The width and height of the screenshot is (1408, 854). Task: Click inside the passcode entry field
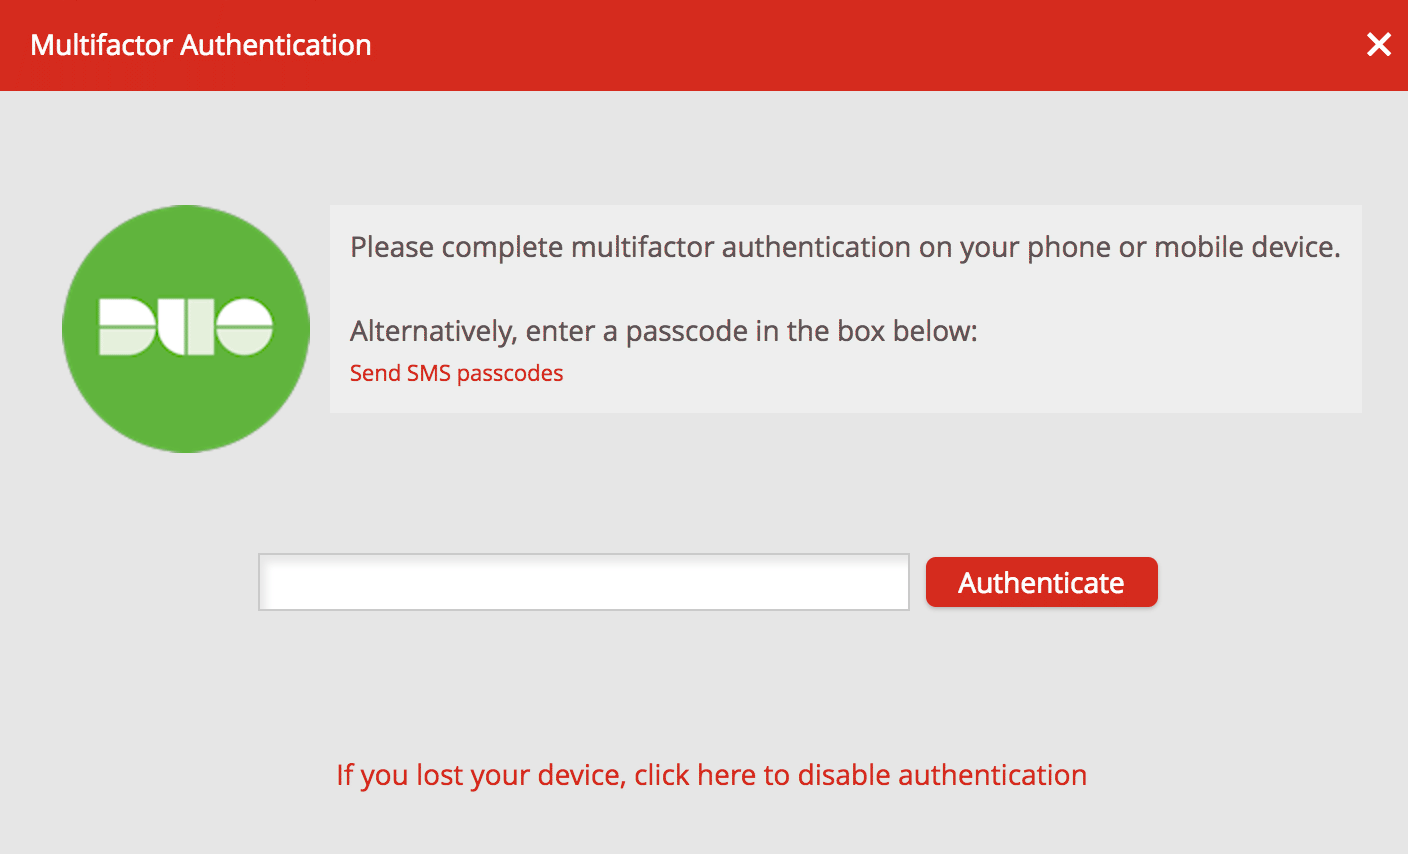click(x=583, y=581)
